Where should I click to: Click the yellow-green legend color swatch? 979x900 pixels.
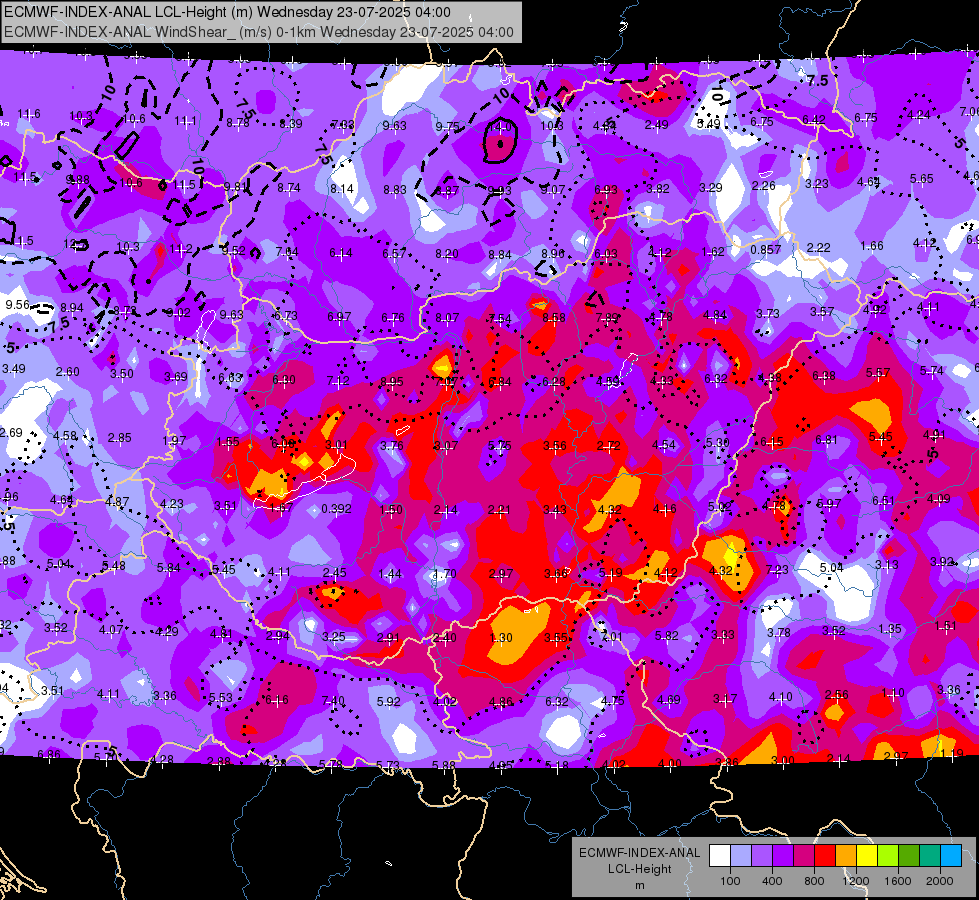pyautogui.click(x=888, y=855)
